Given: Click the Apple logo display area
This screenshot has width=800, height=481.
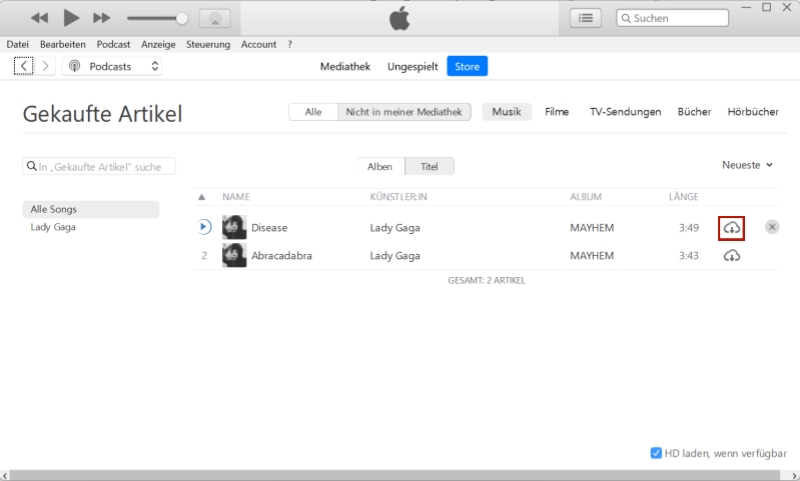Looking at the screenshot, I should pyautogui.click(x=399, y=18).
